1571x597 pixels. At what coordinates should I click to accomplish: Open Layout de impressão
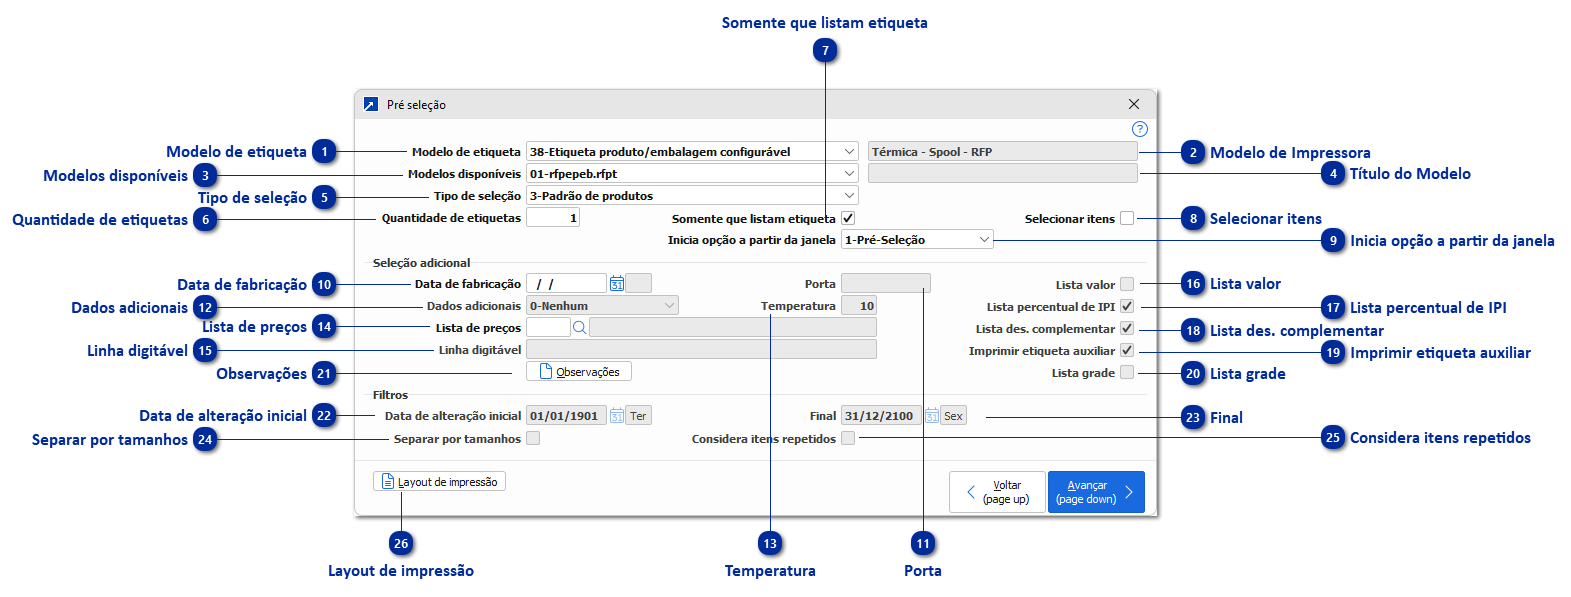point(439,482)
